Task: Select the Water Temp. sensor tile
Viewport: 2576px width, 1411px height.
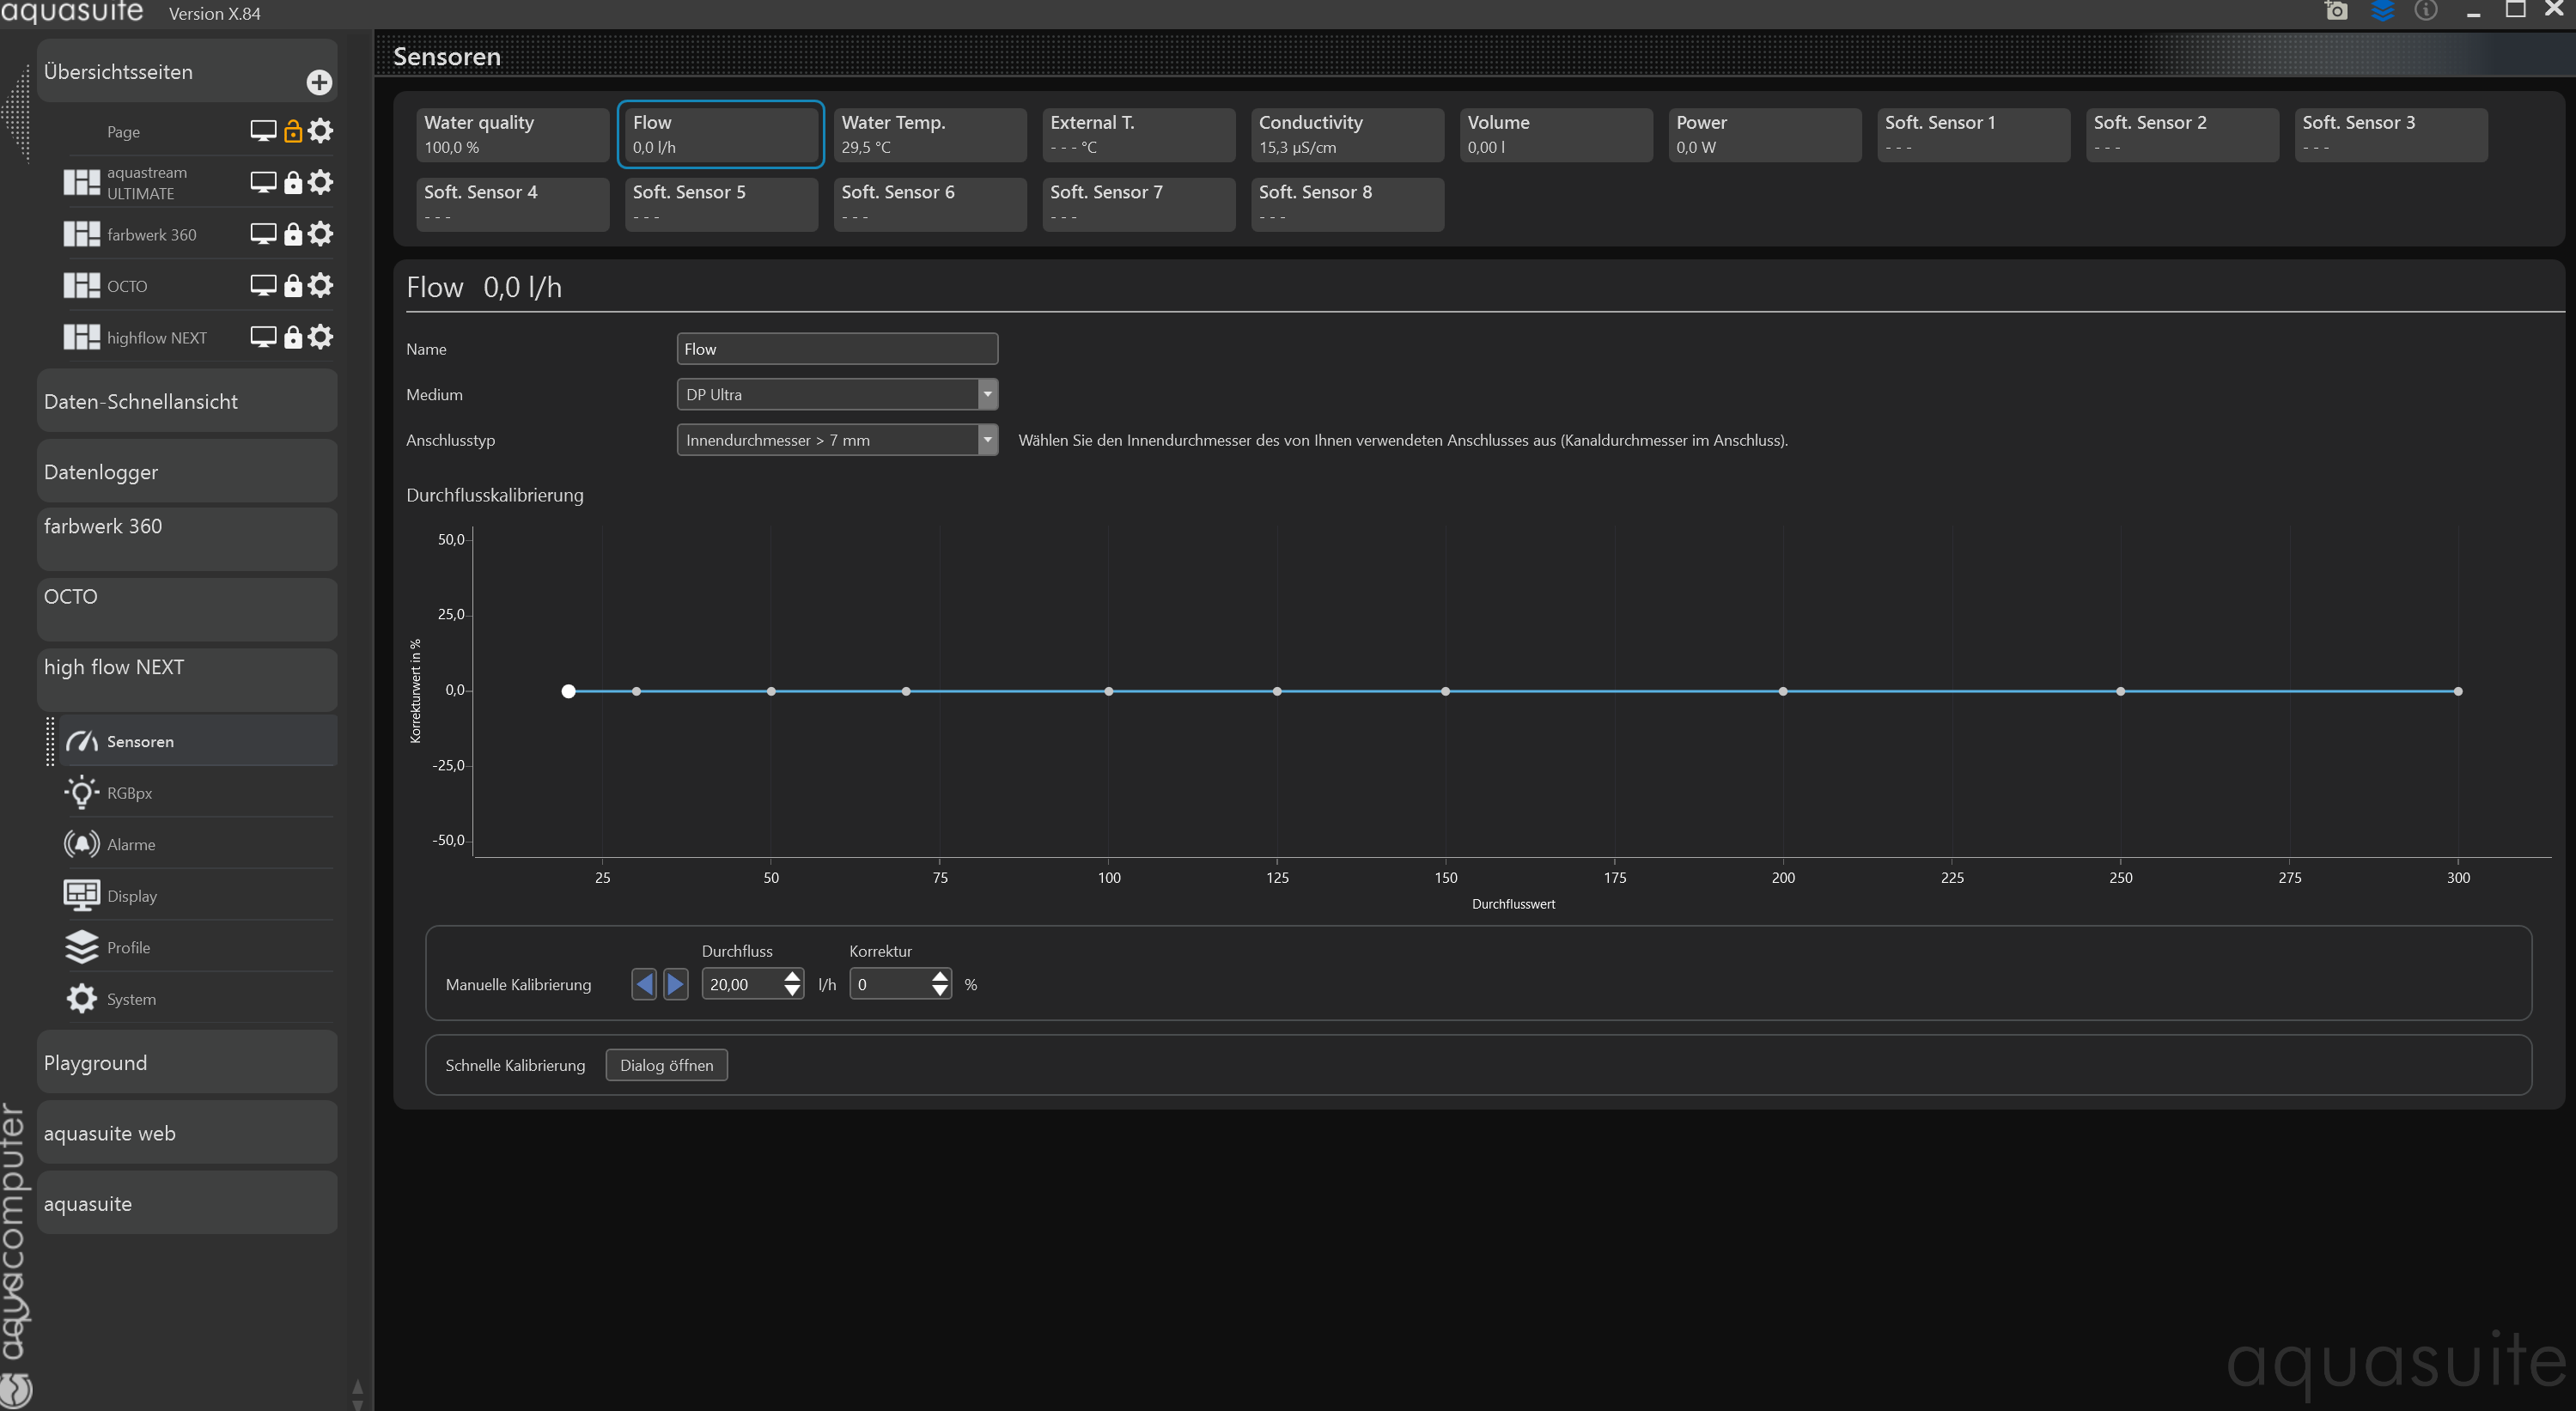Action: coord(929,134)
